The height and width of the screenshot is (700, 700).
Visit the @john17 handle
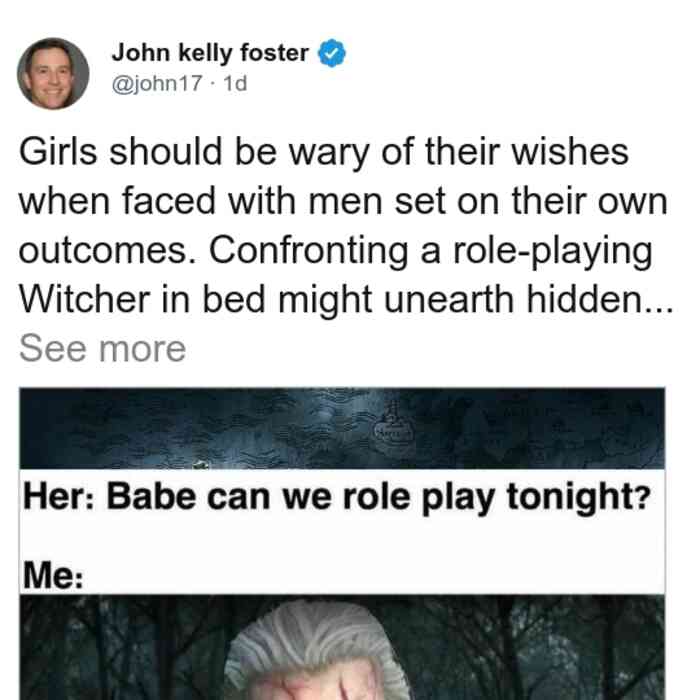point(157,83)
